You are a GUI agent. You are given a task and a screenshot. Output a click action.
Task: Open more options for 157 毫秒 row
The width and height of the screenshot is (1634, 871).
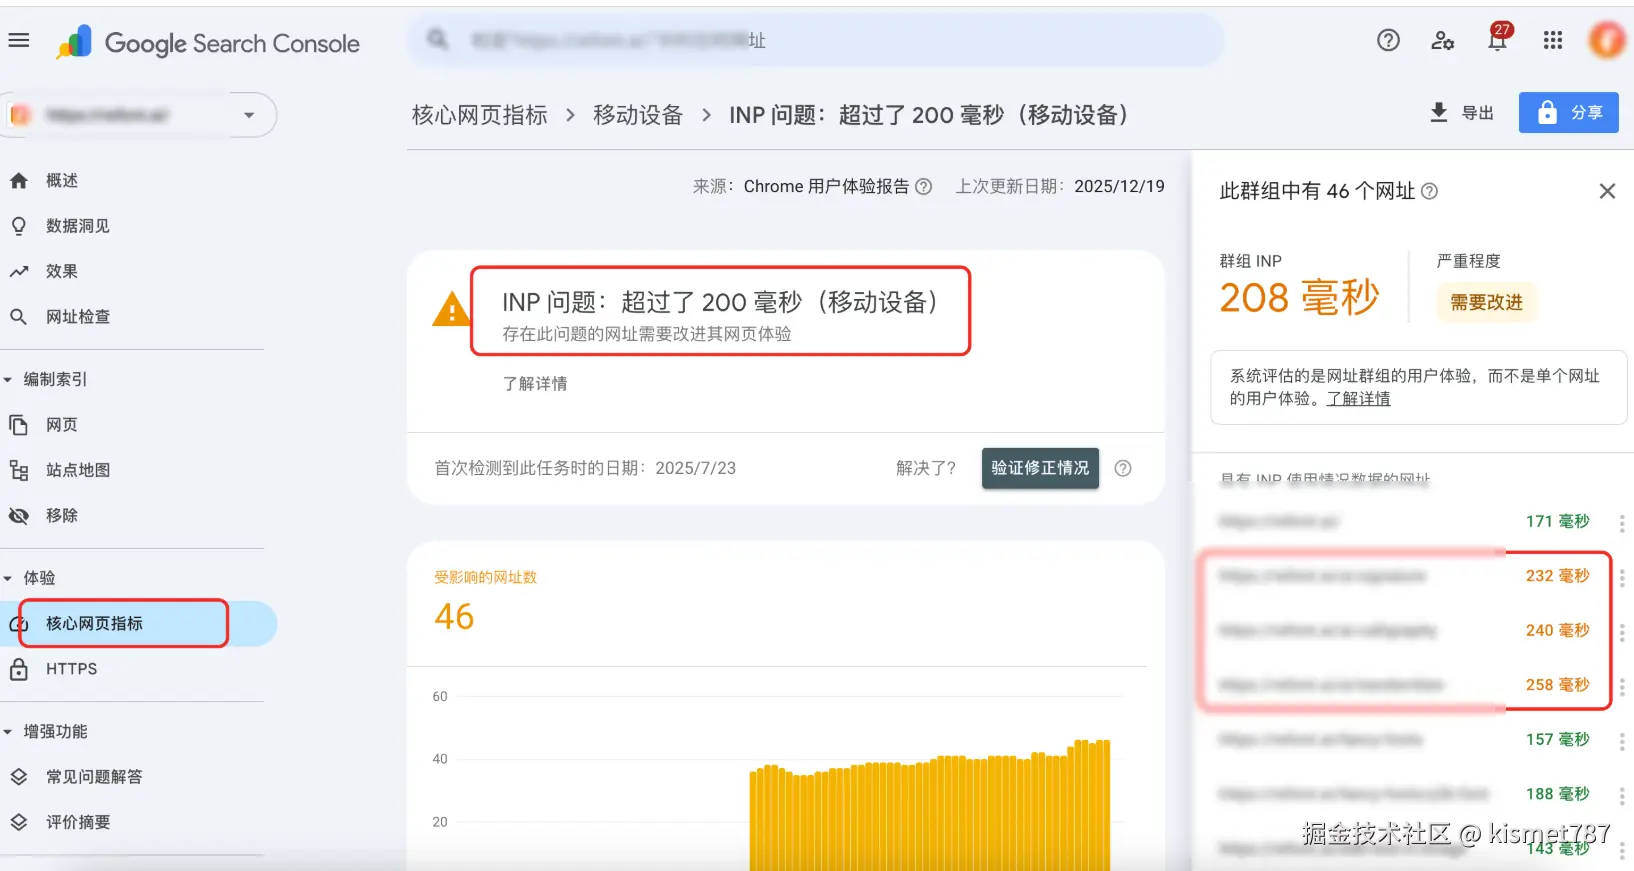point(1621,741)
